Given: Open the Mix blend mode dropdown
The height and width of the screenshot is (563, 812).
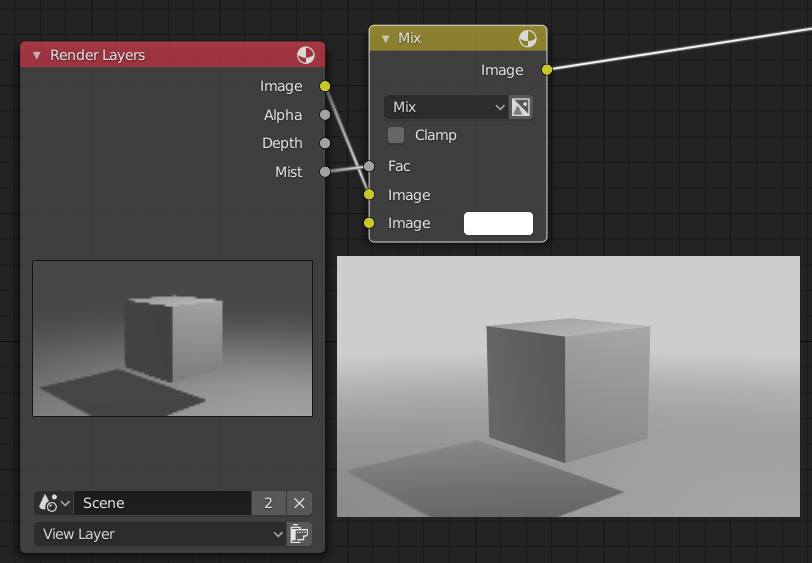Looking at the screenshot, I should click(446, 107).
